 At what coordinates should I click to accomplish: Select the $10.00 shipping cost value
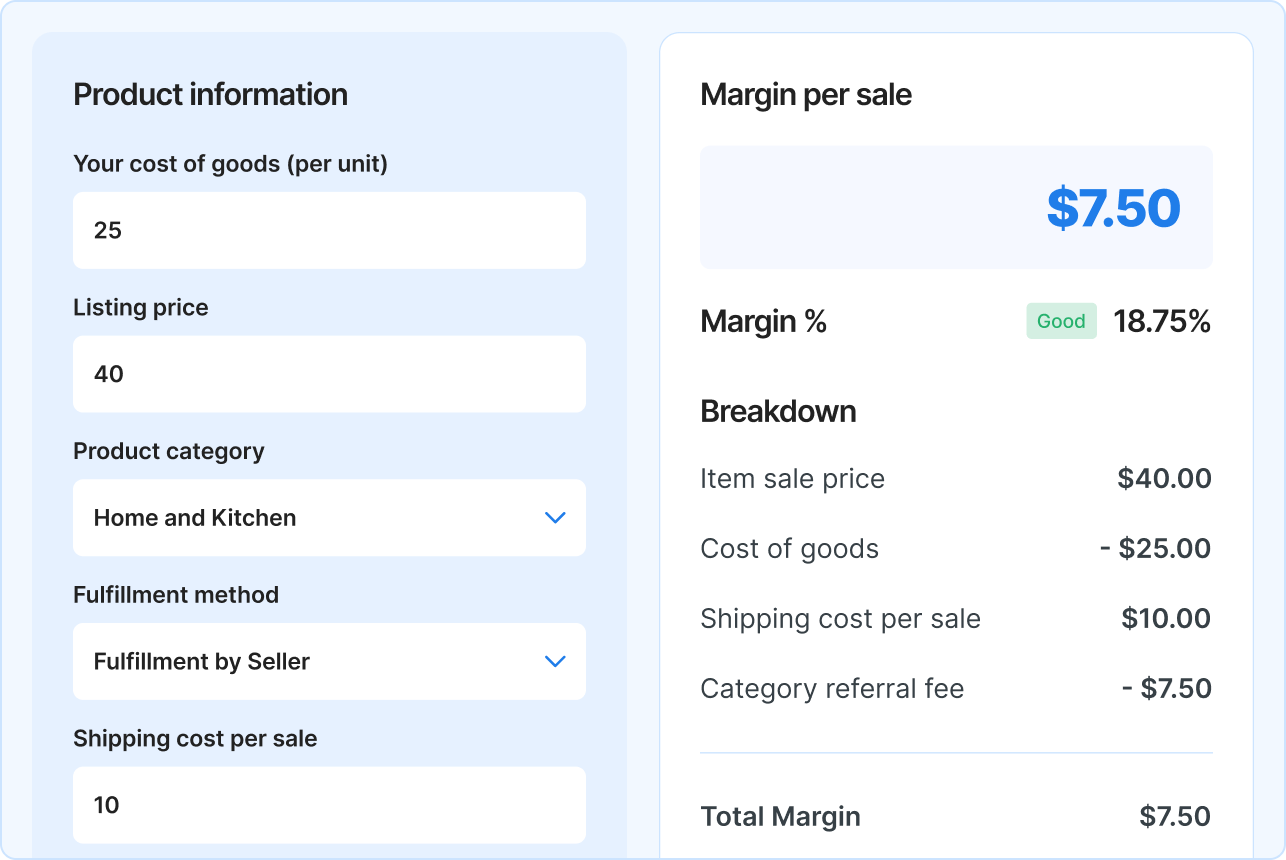click(x=1167, y=619)
